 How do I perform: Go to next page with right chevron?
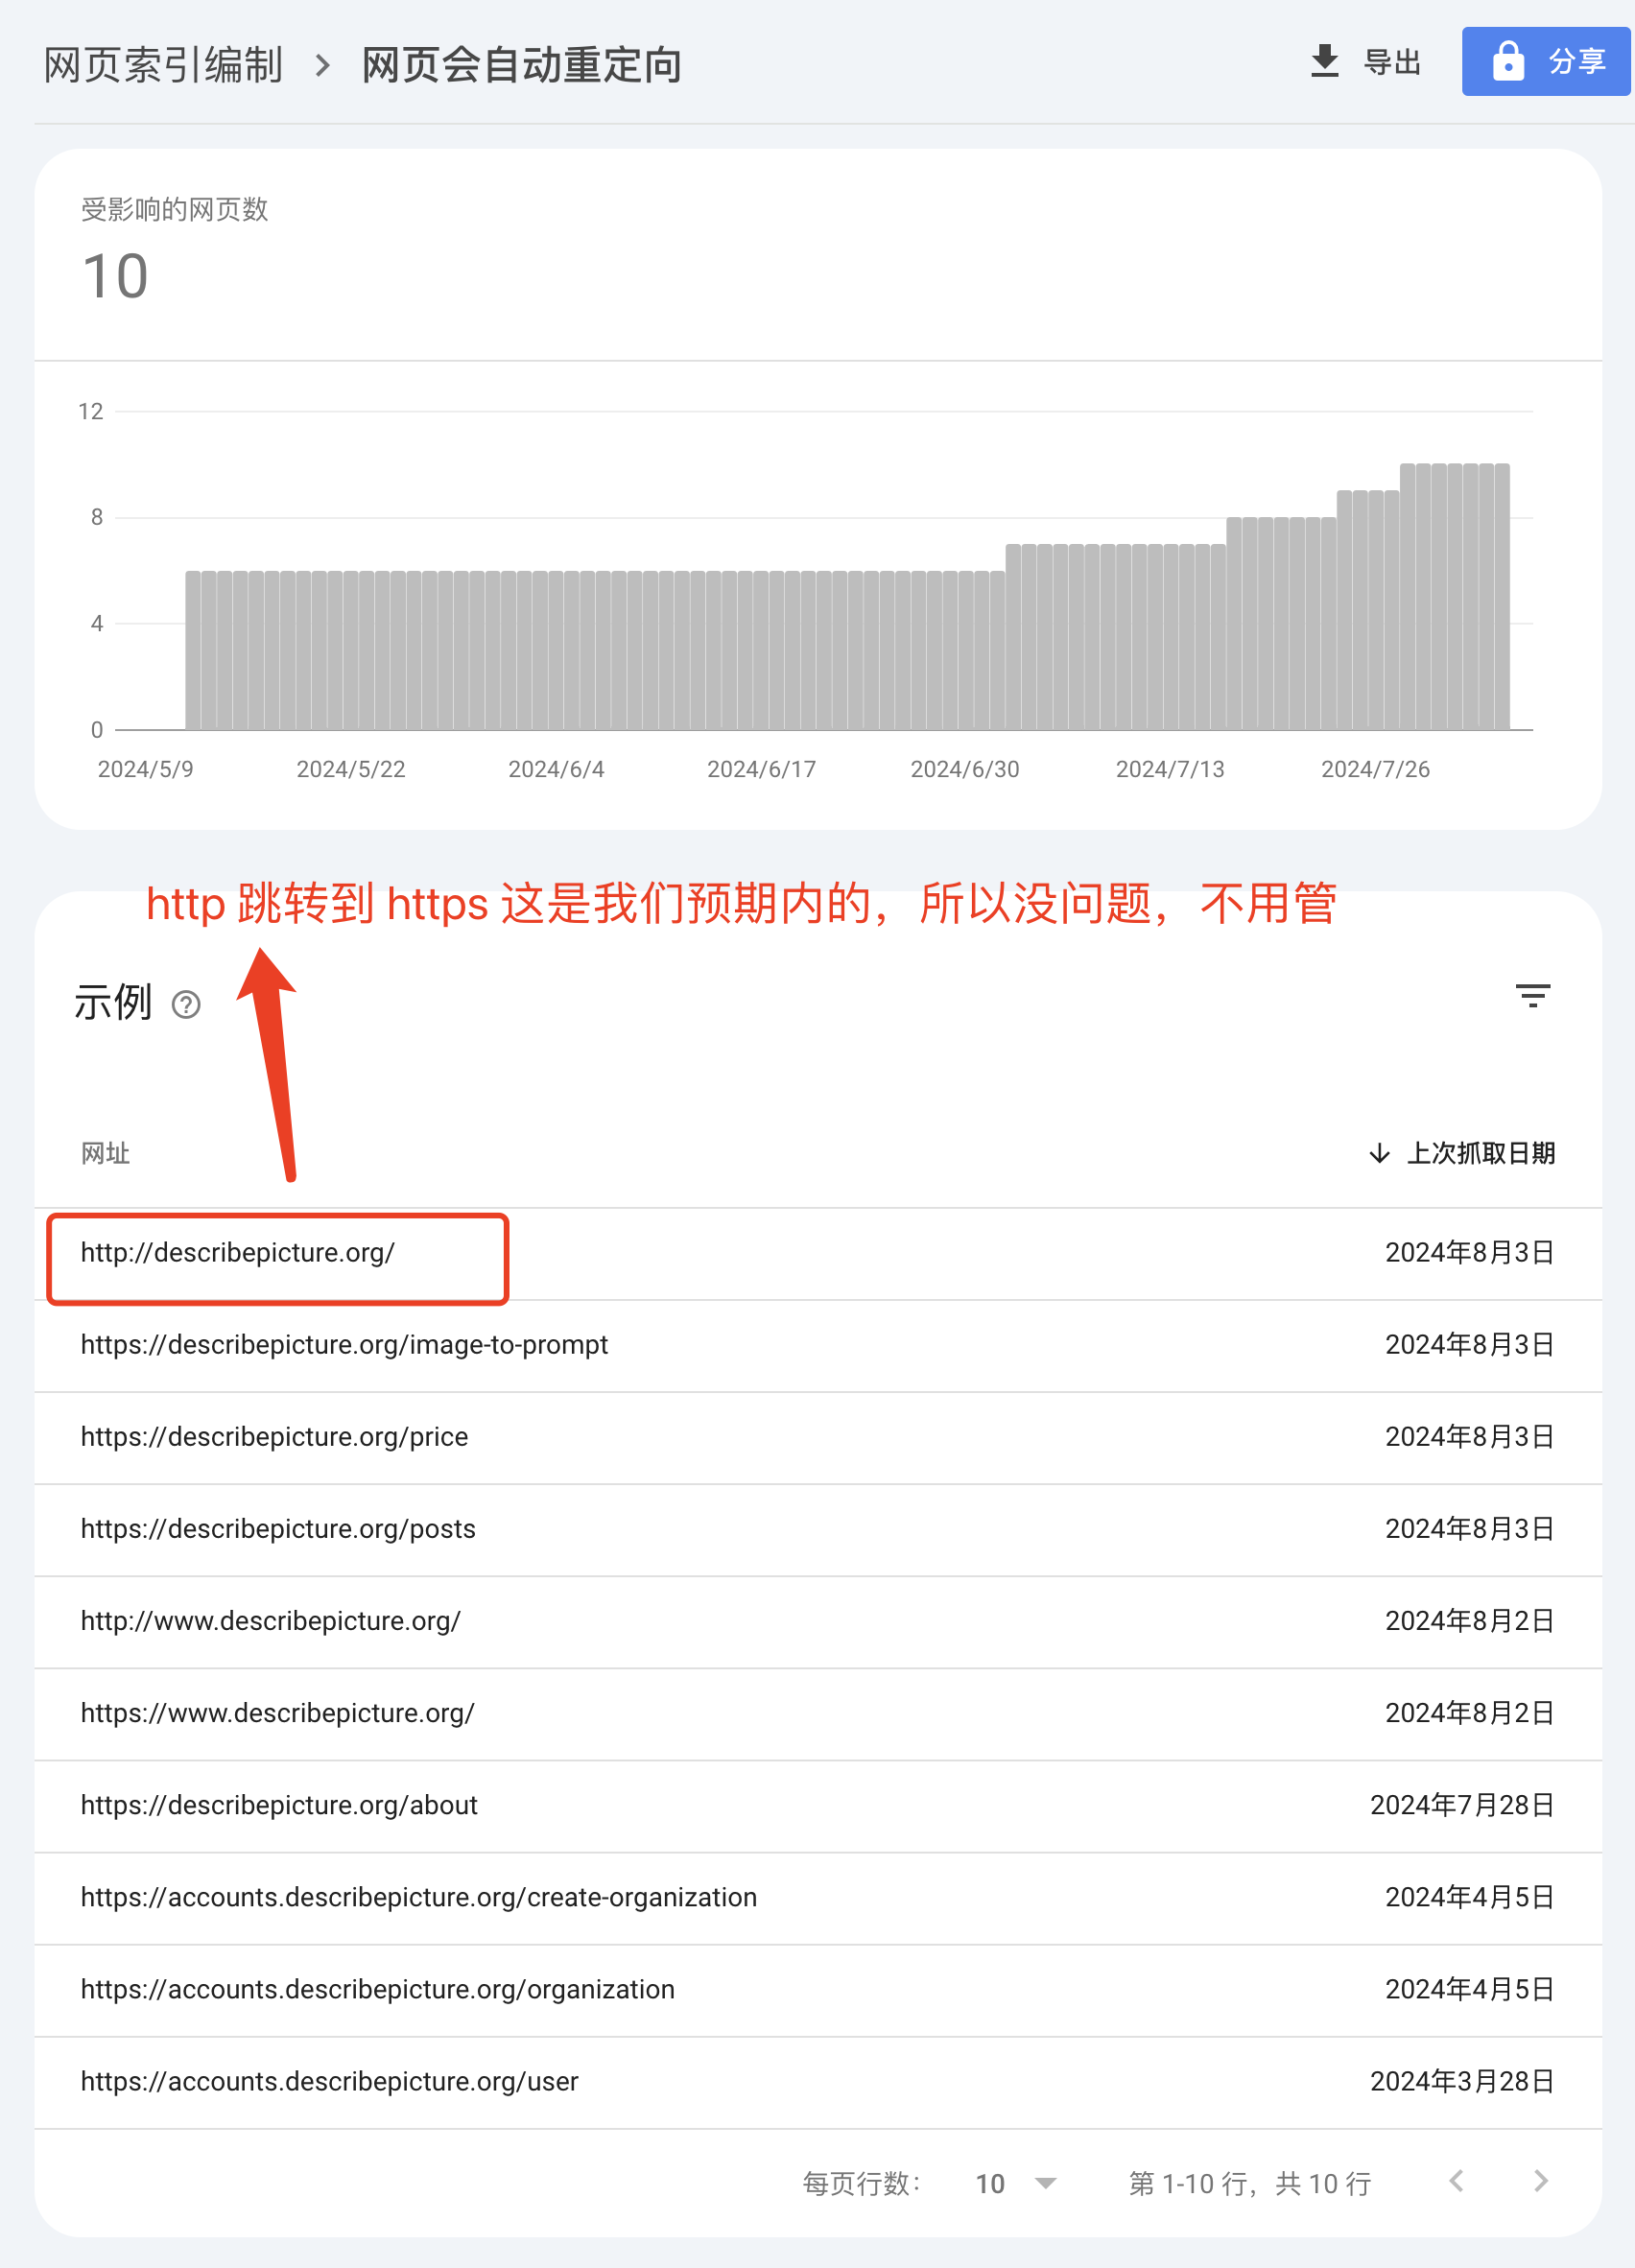click(1540, 2181)
